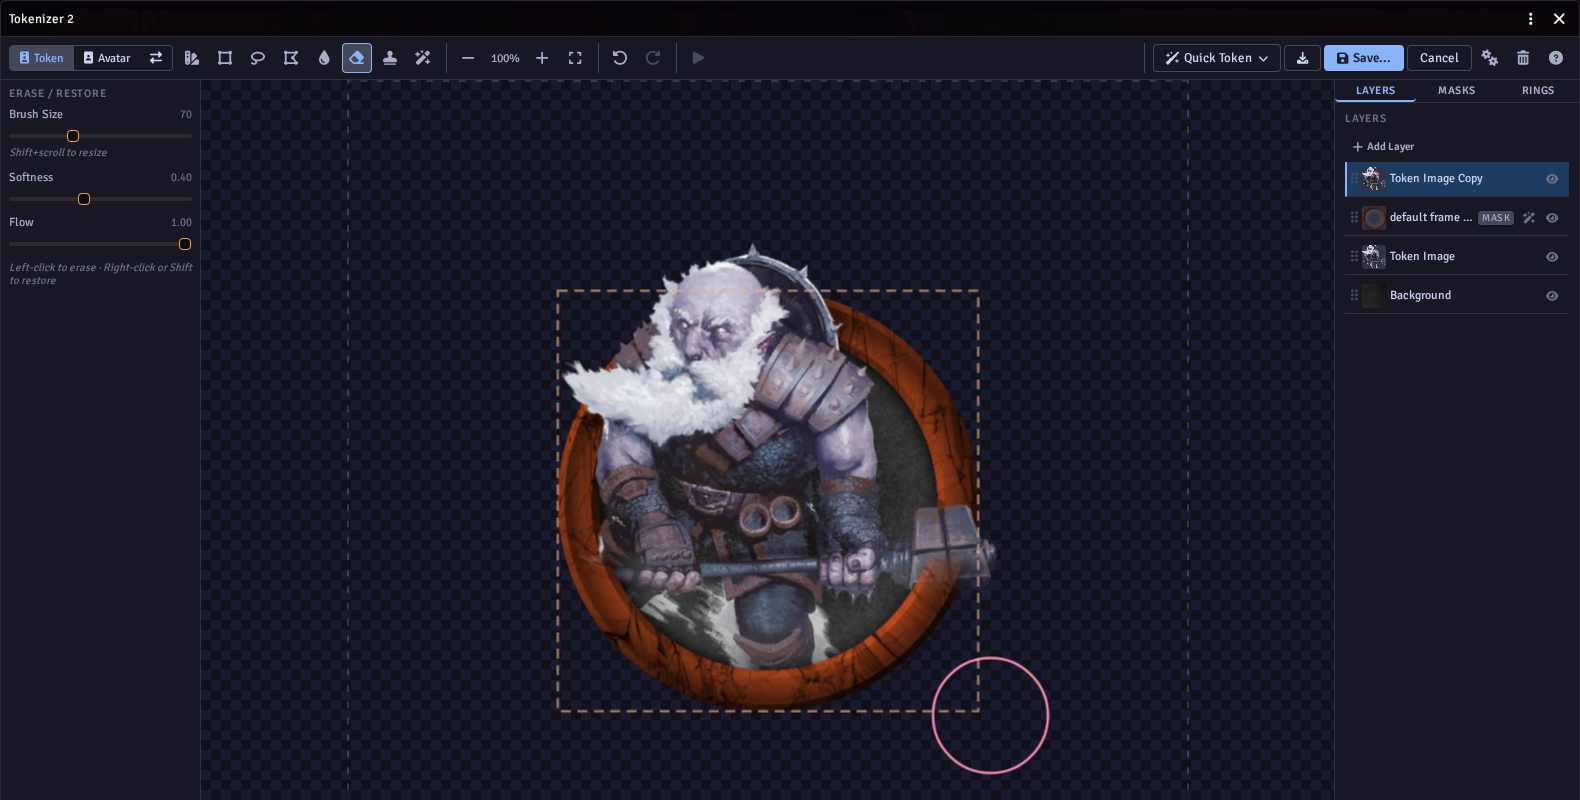The image size is (1580, 800).
Task: Click the Brush Size slider handle
Action: click(73, 136)
